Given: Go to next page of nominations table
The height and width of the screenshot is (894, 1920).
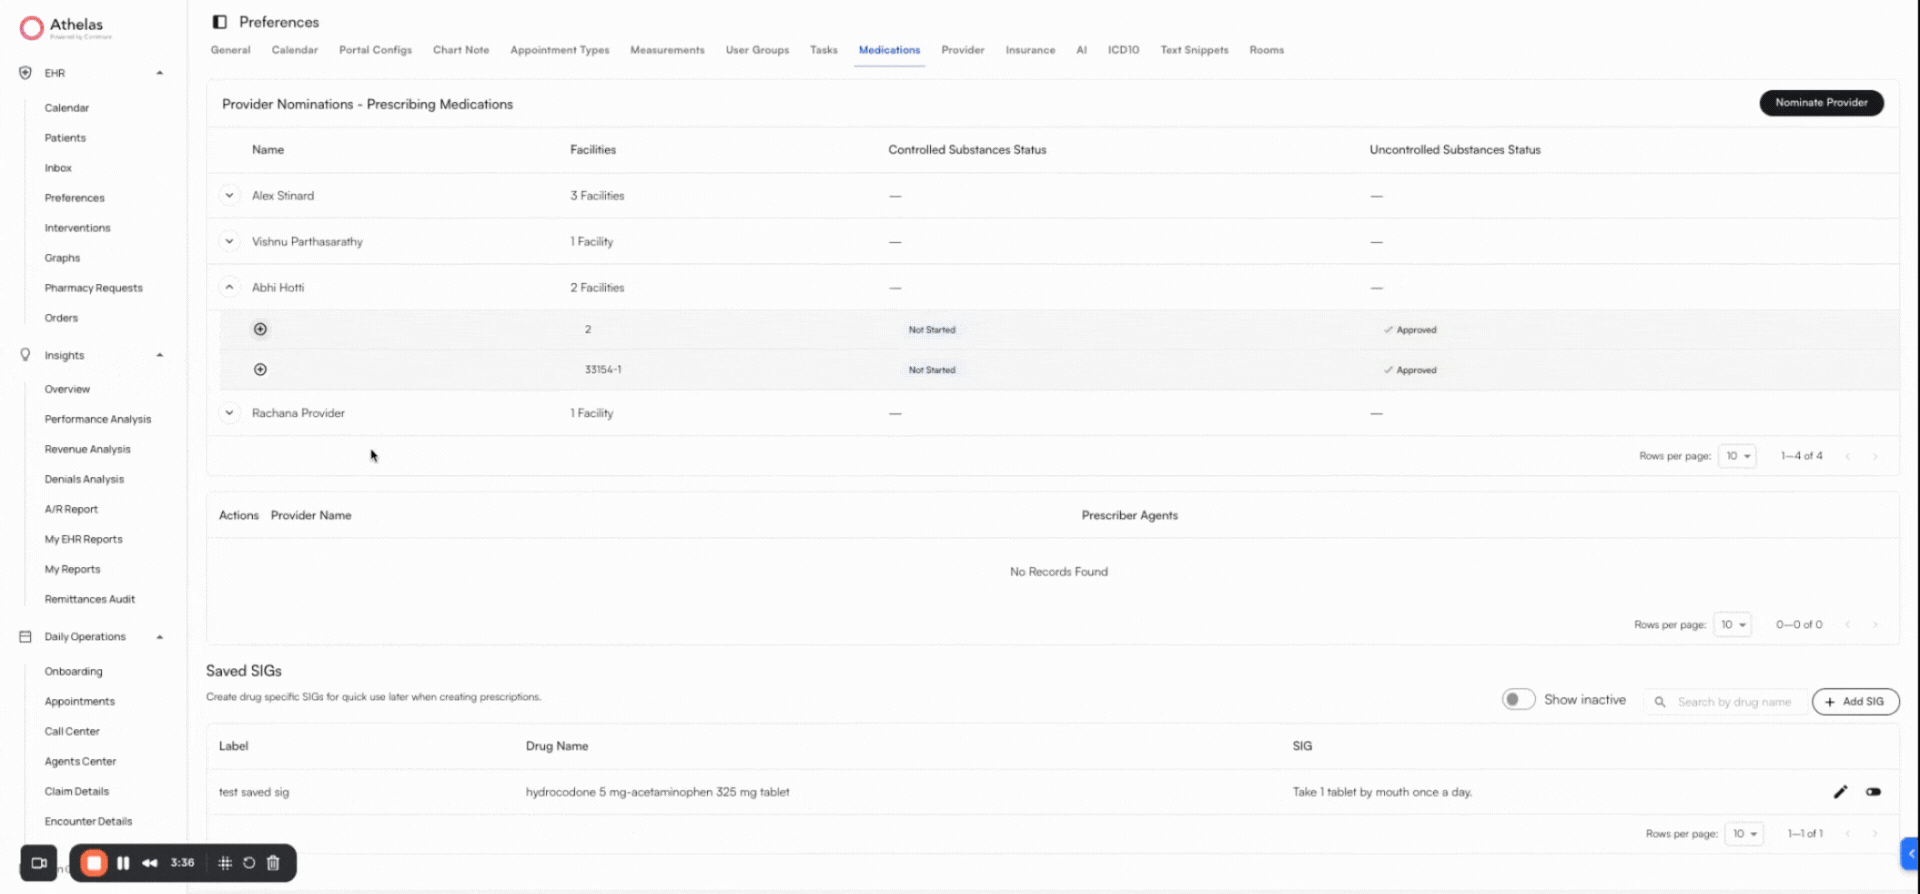Looking at the screenshot, I should pos(1875,456).
